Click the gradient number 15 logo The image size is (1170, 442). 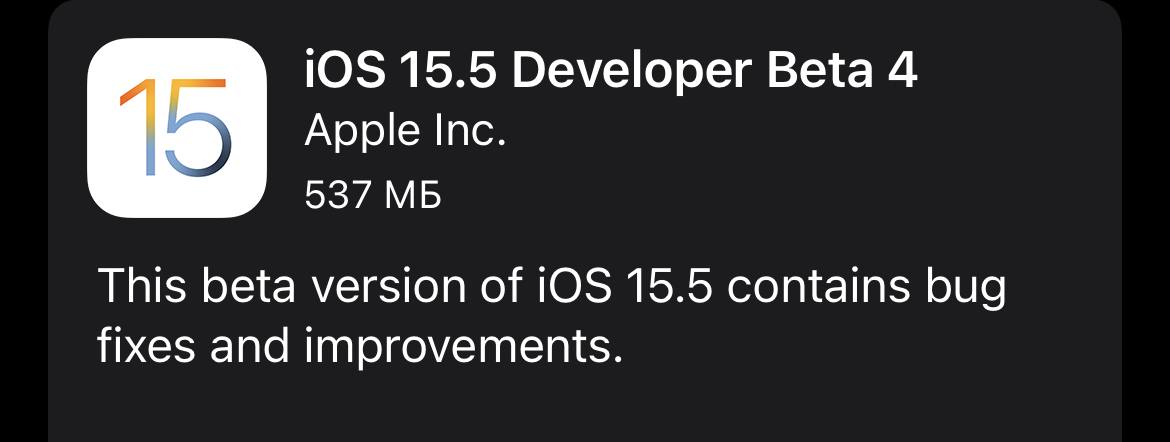point(175,128)
